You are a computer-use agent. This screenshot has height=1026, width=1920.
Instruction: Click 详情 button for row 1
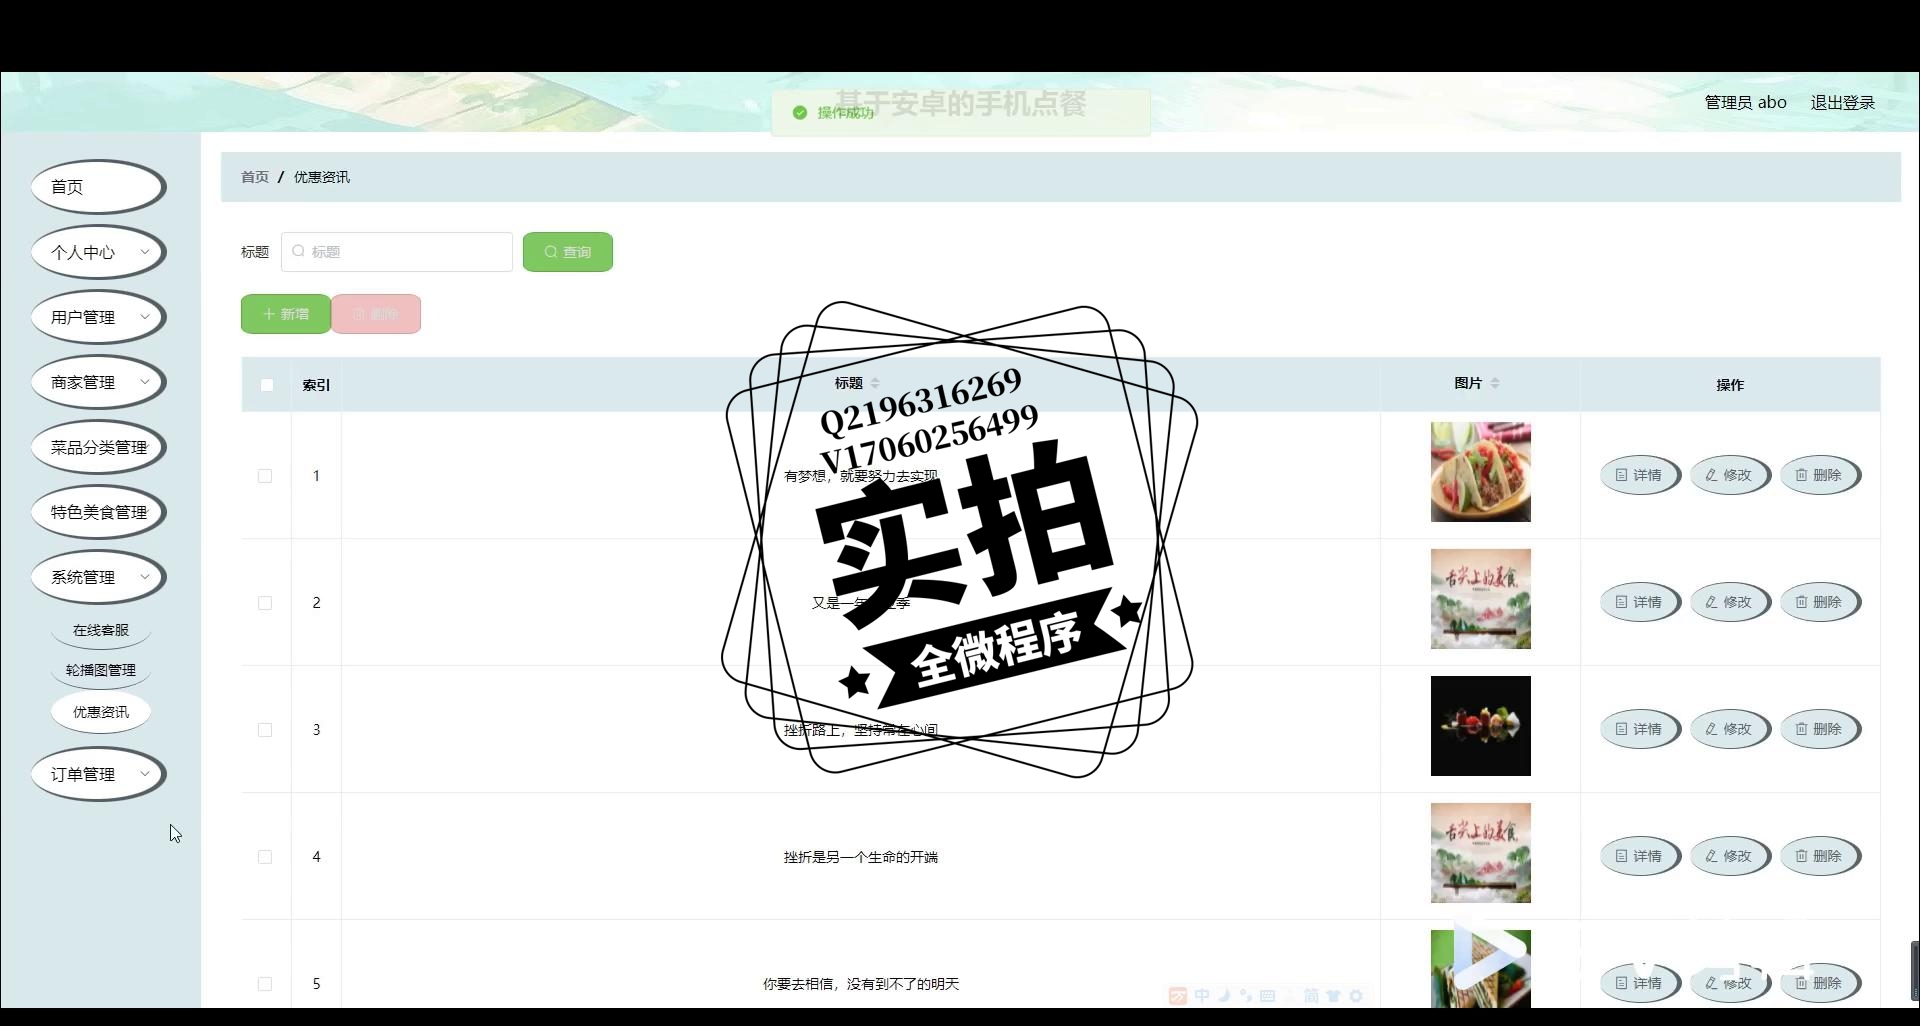[1640, 476]
